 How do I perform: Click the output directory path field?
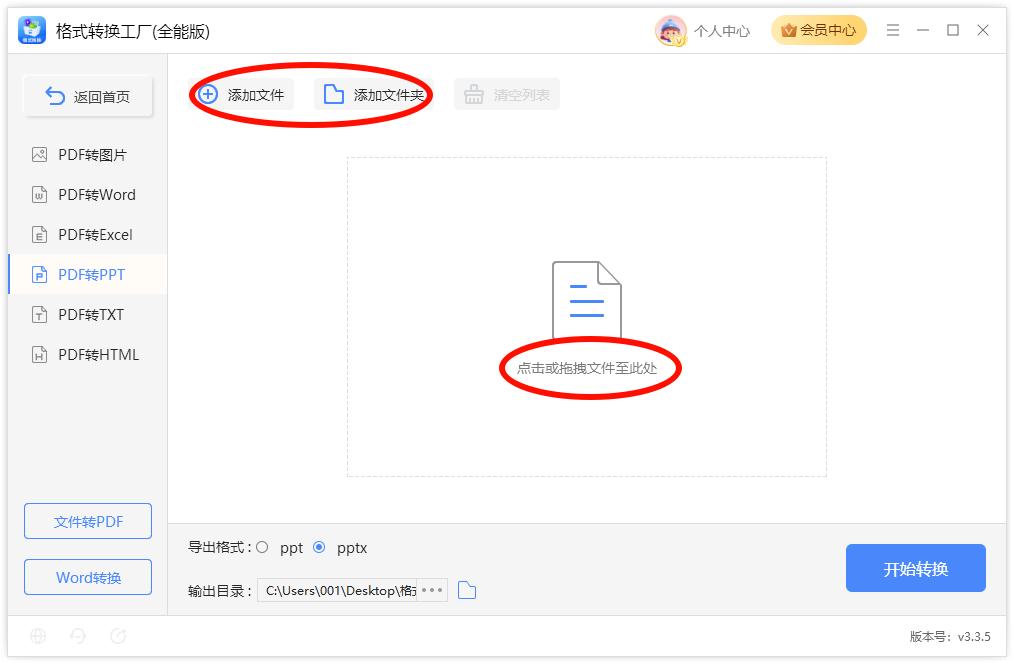(x=337, y=590)
